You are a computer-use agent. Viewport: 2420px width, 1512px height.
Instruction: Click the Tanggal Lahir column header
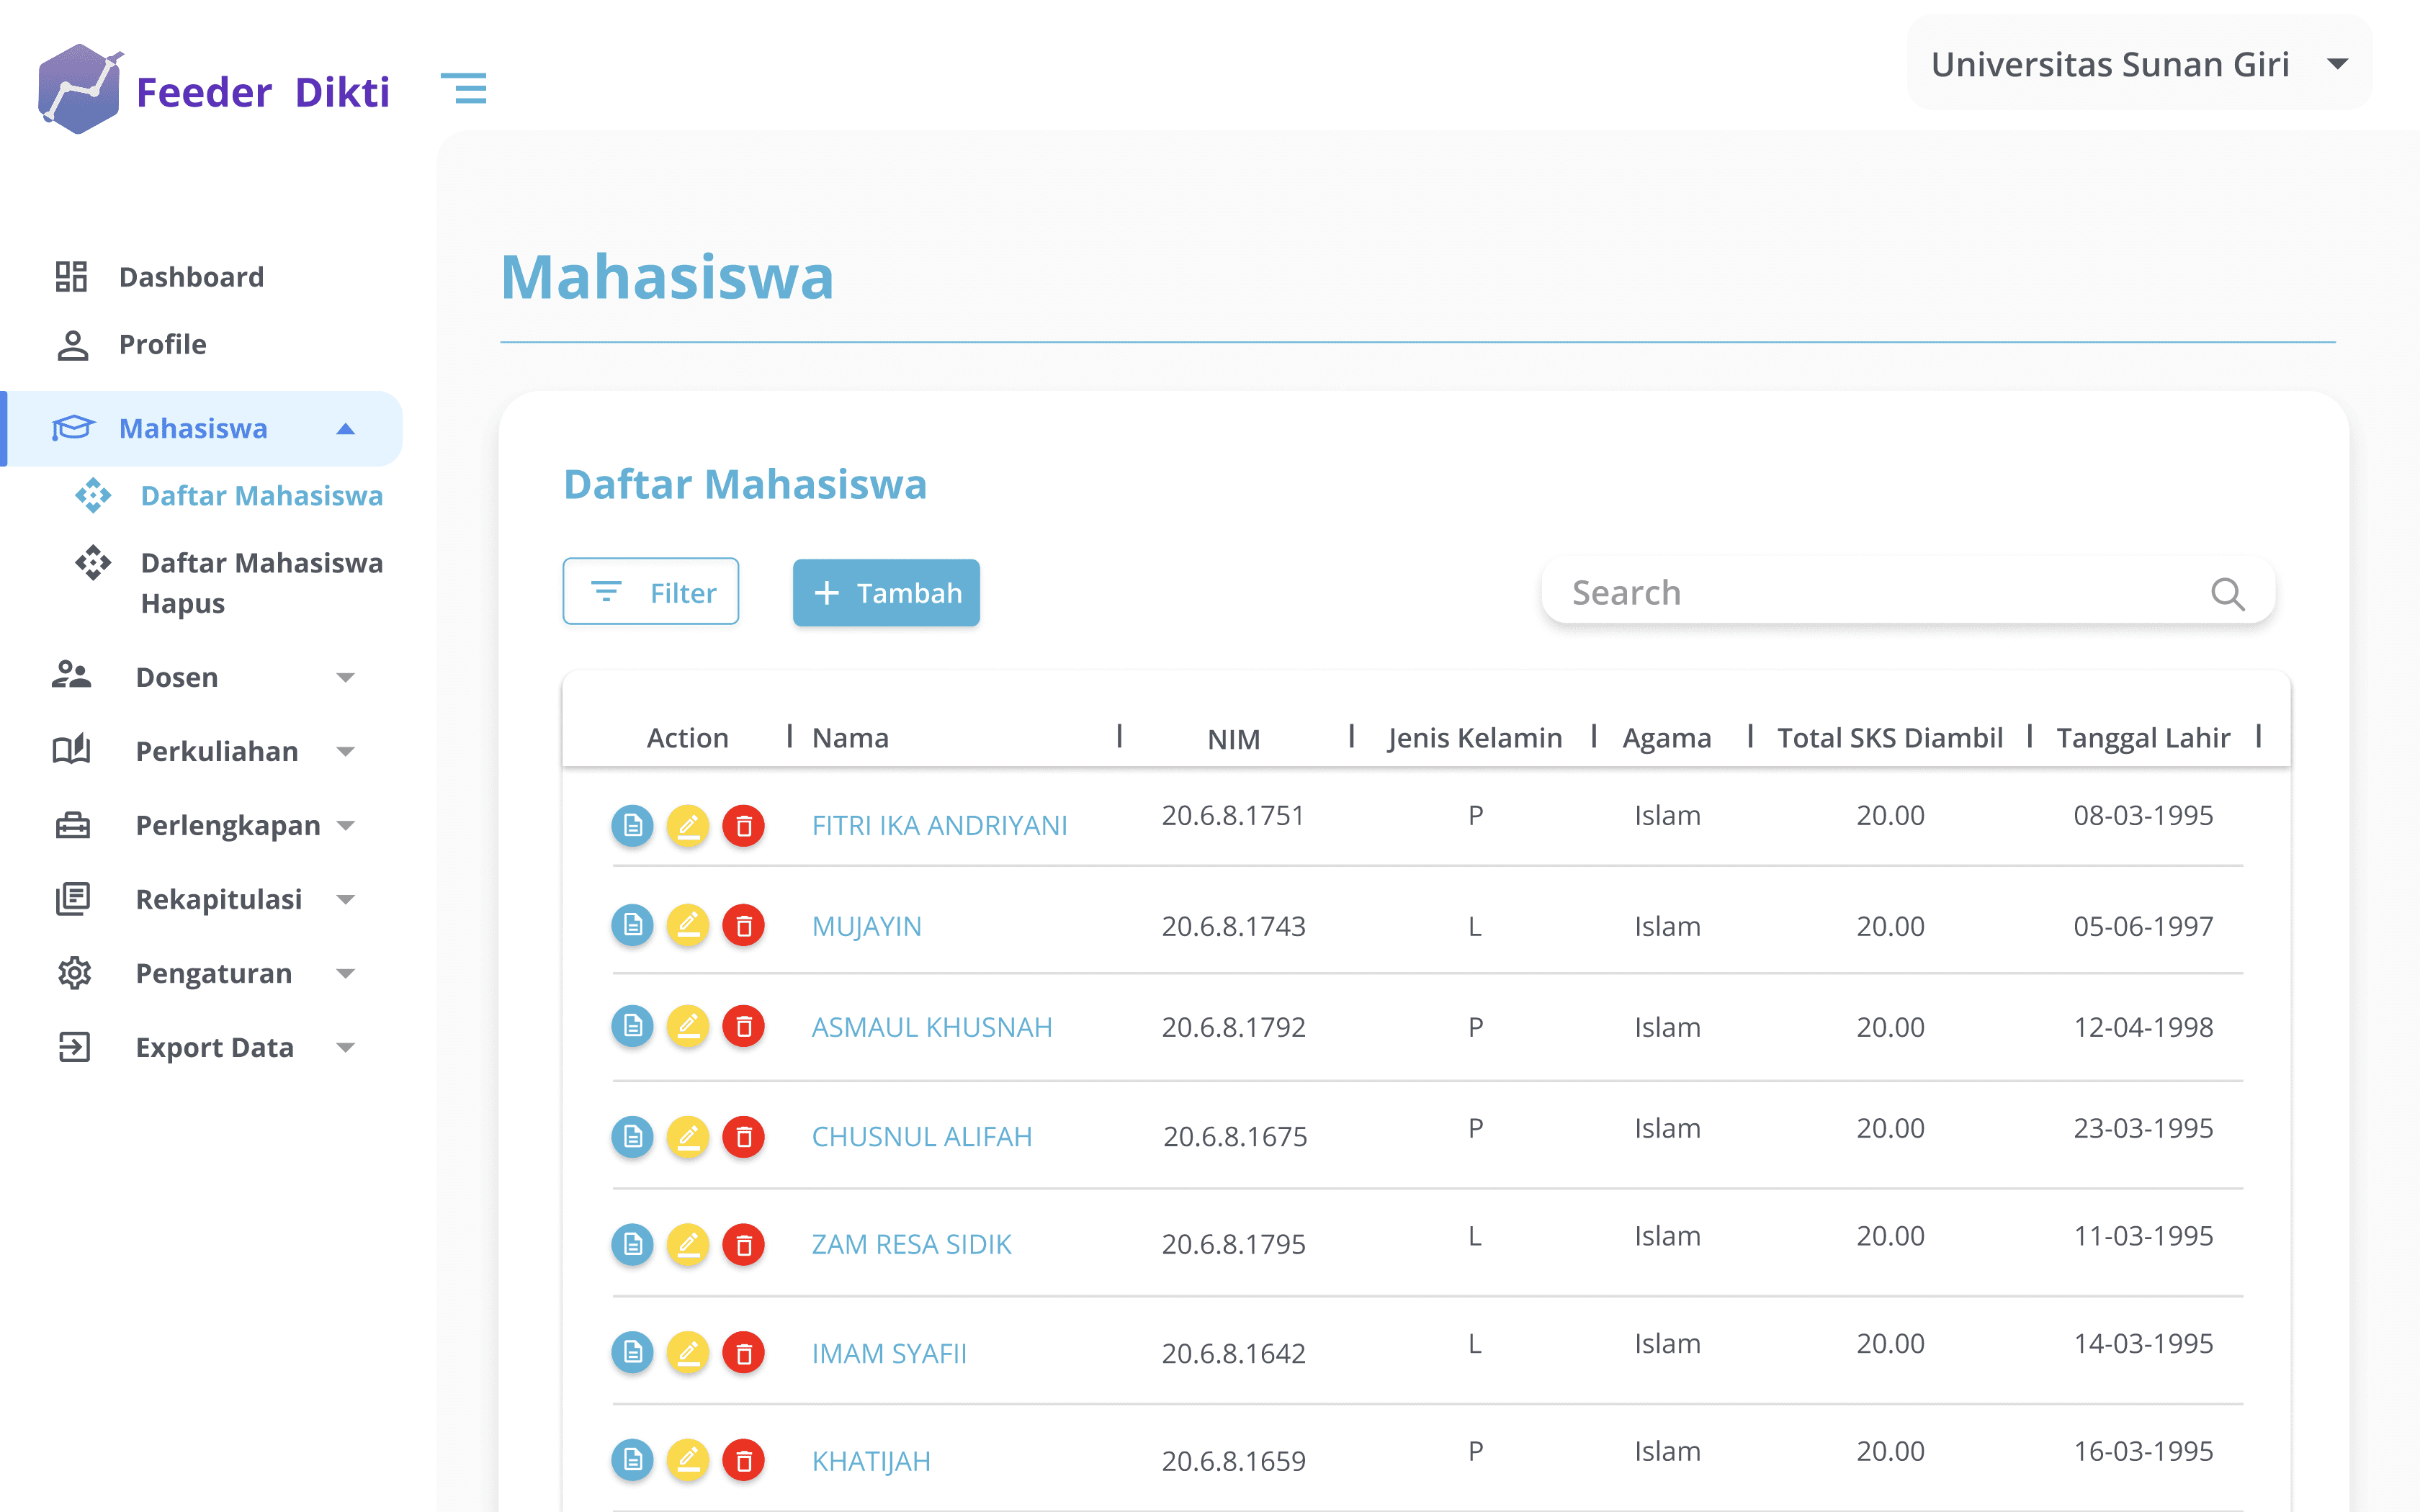point(2143,738)
